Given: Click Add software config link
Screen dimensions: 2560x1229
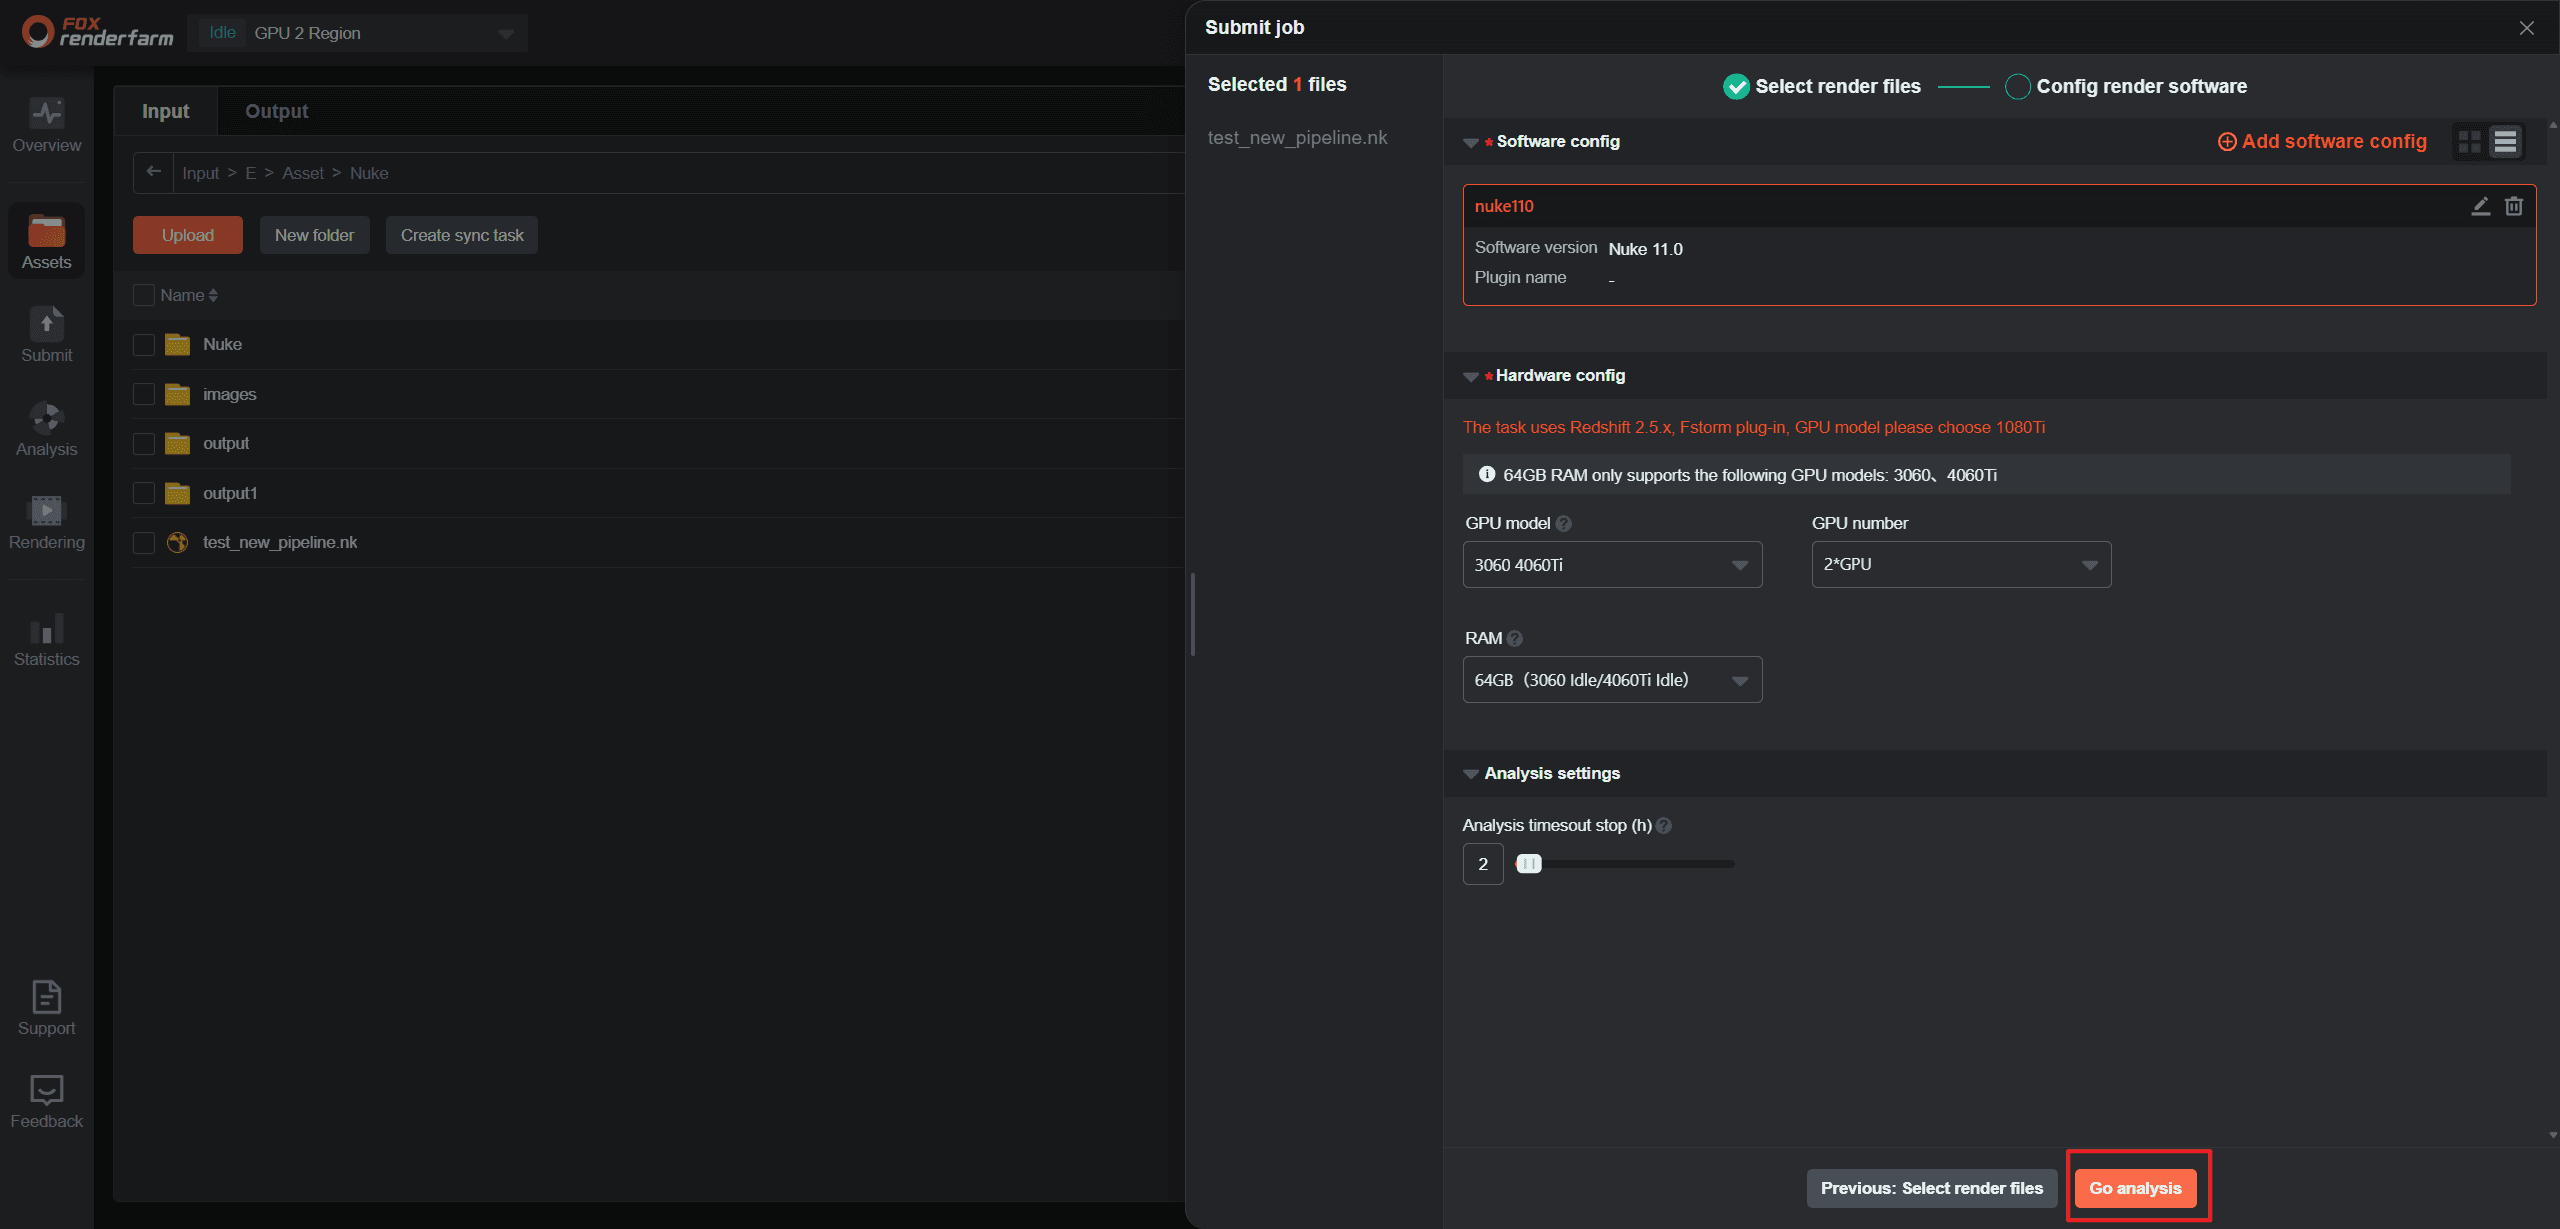Looking at the screenshot, I should pyautogui.click(x=2322, y=142).
